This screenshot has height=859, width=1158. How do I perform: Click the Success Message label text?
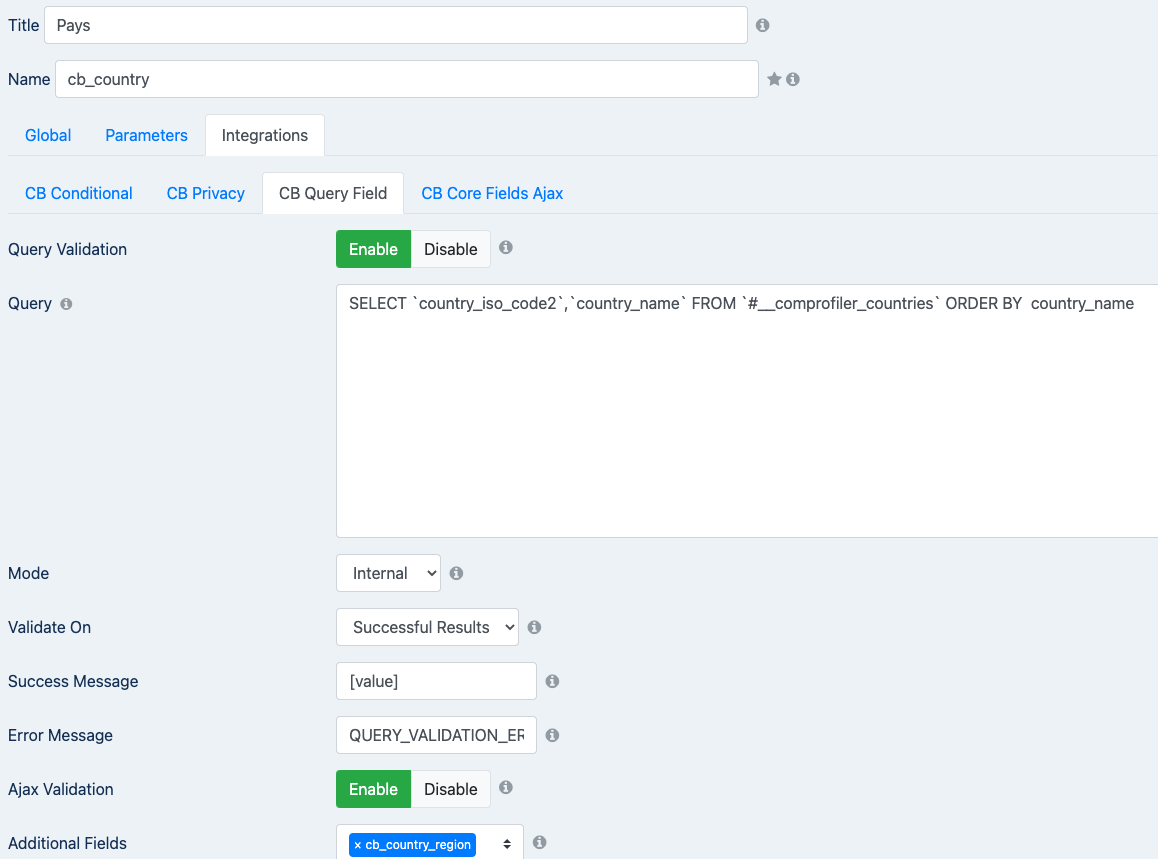tap(73, 682)
